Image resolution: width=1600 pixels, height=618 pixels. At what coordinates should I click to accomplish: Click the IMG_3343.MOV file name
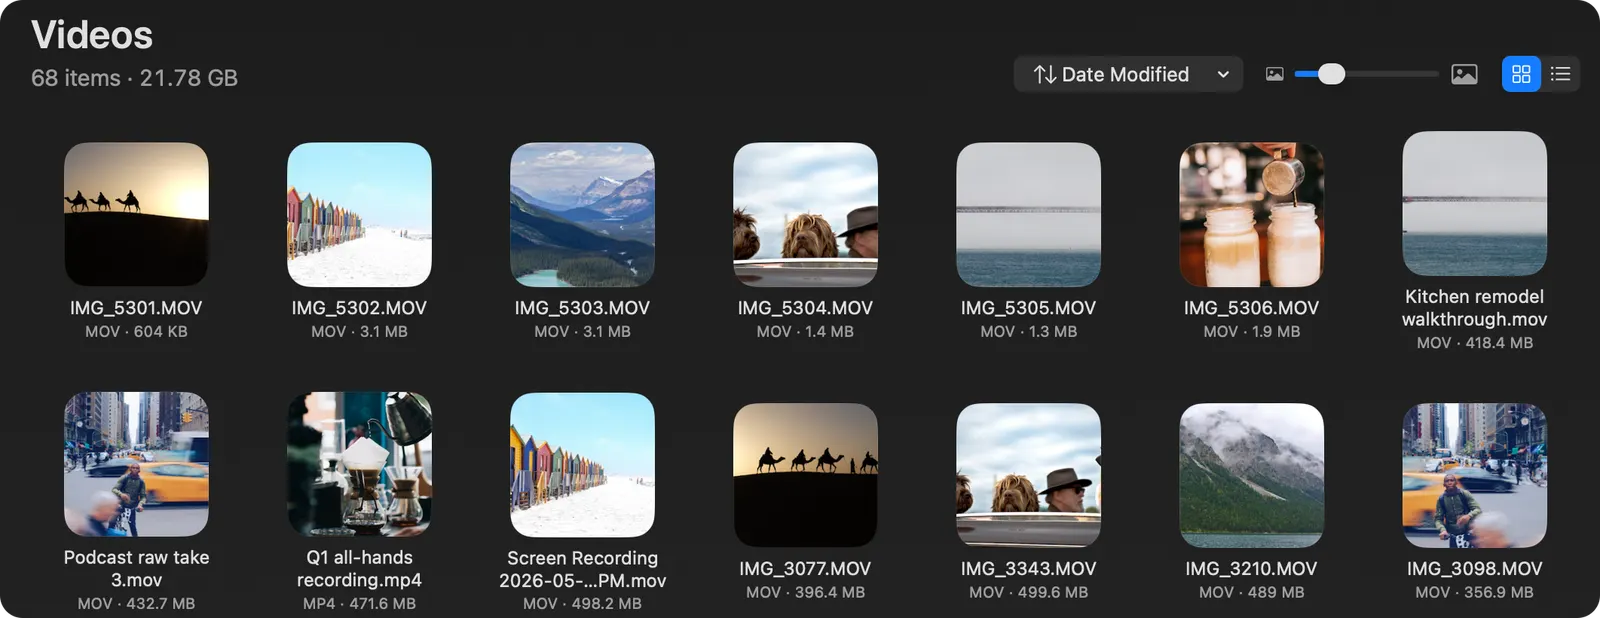click(x=1028, y=568)
